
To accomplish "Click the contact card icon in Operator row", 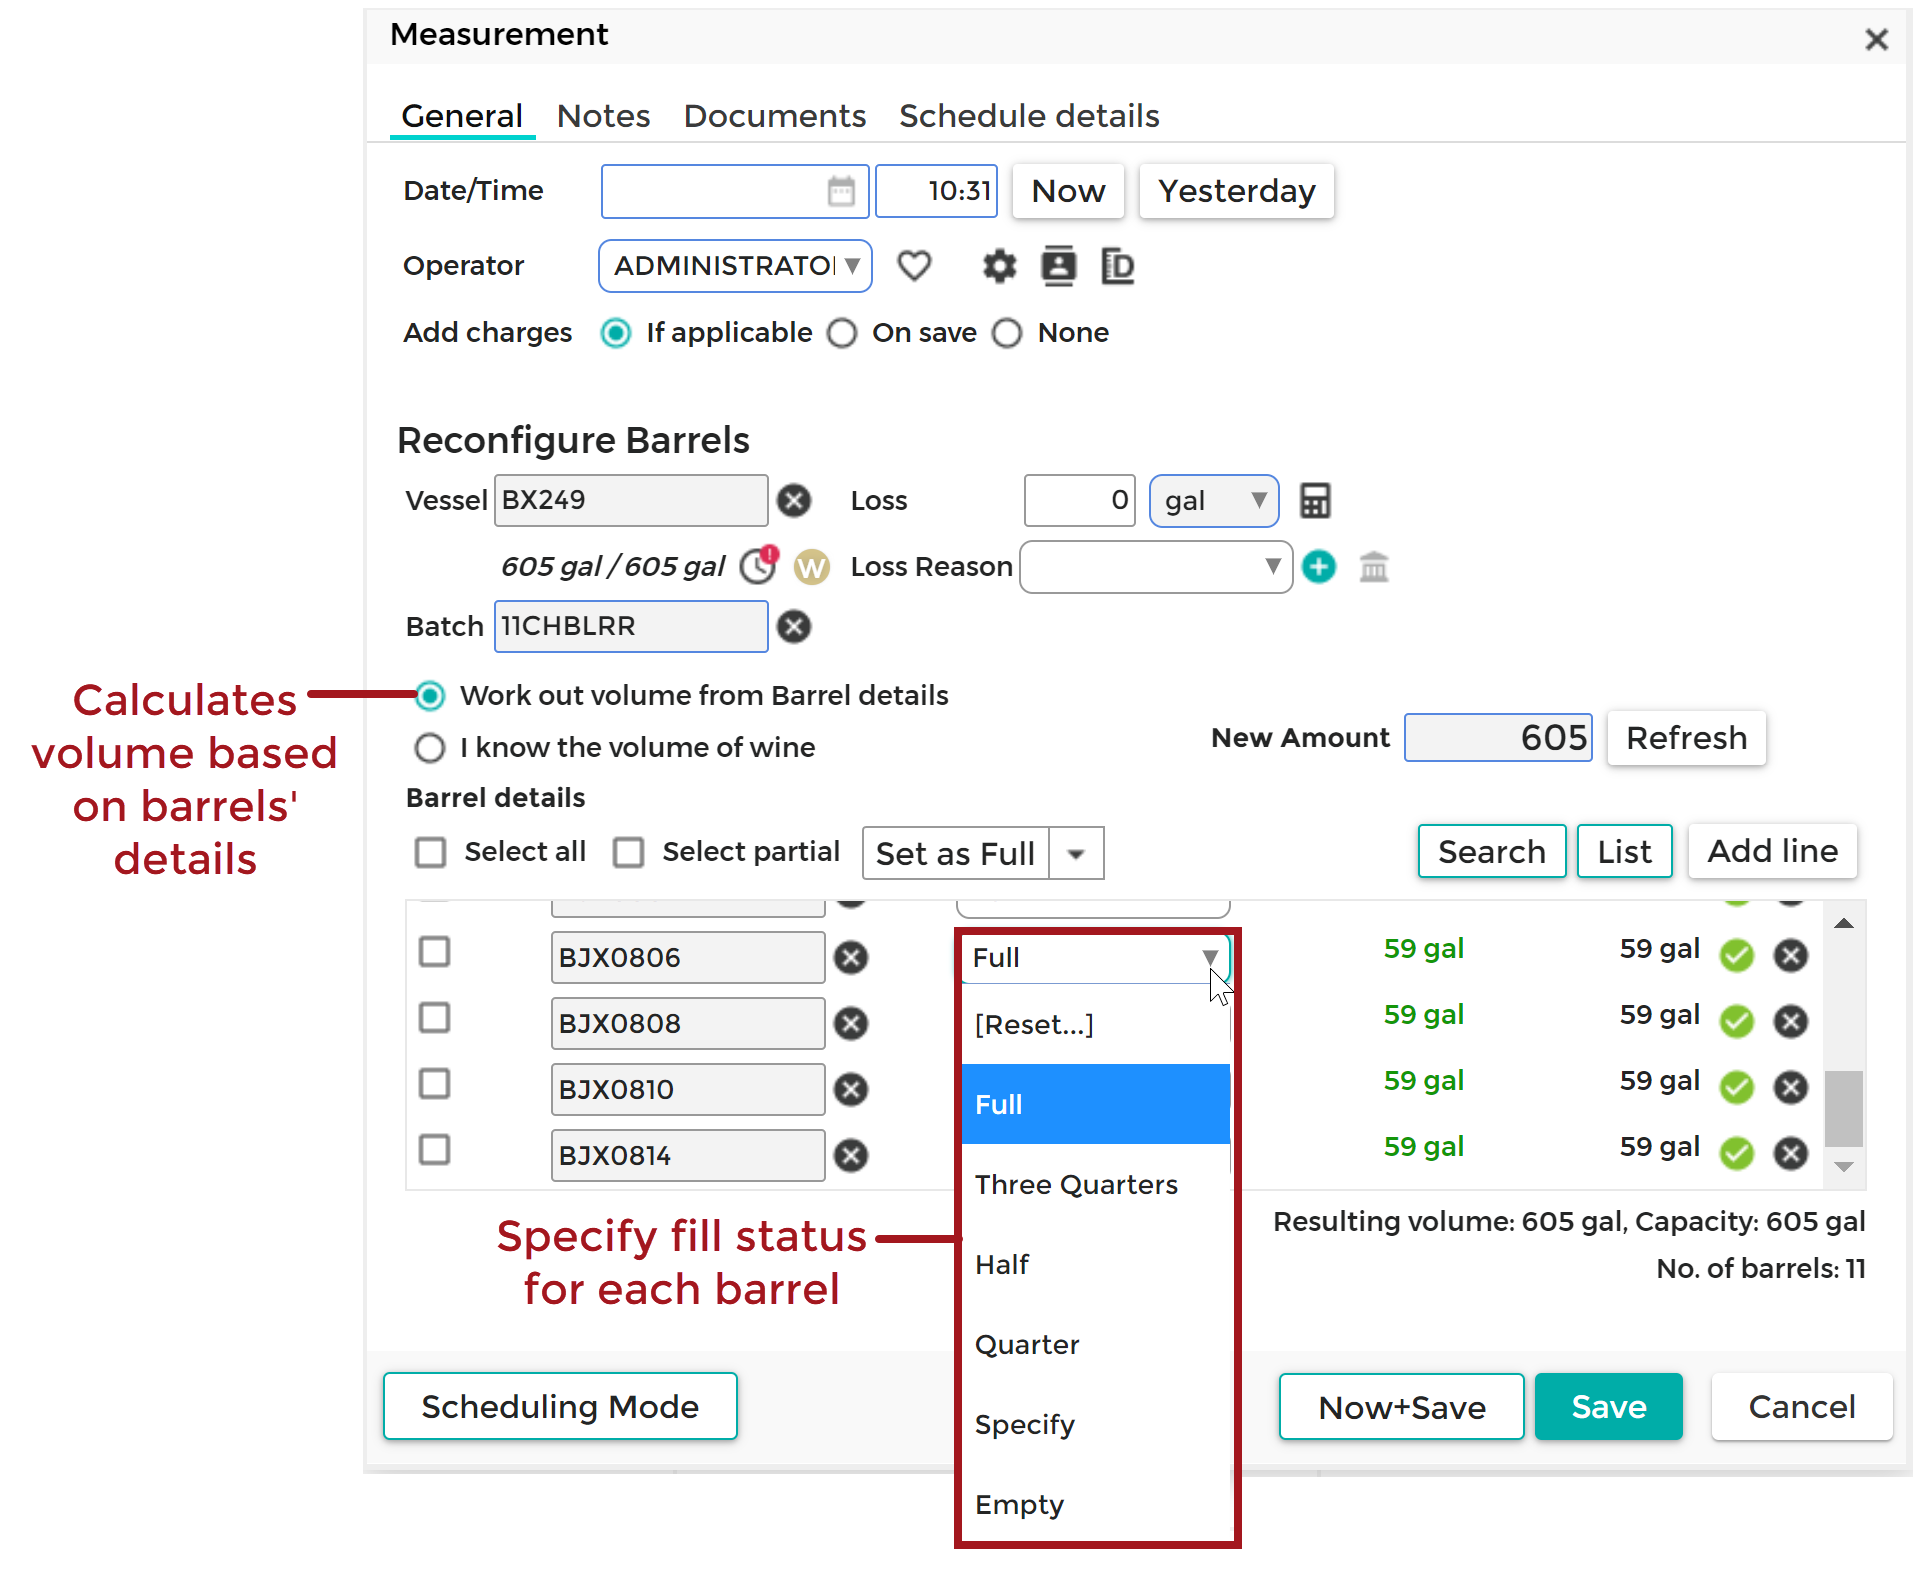I will tap(1058, 265).
